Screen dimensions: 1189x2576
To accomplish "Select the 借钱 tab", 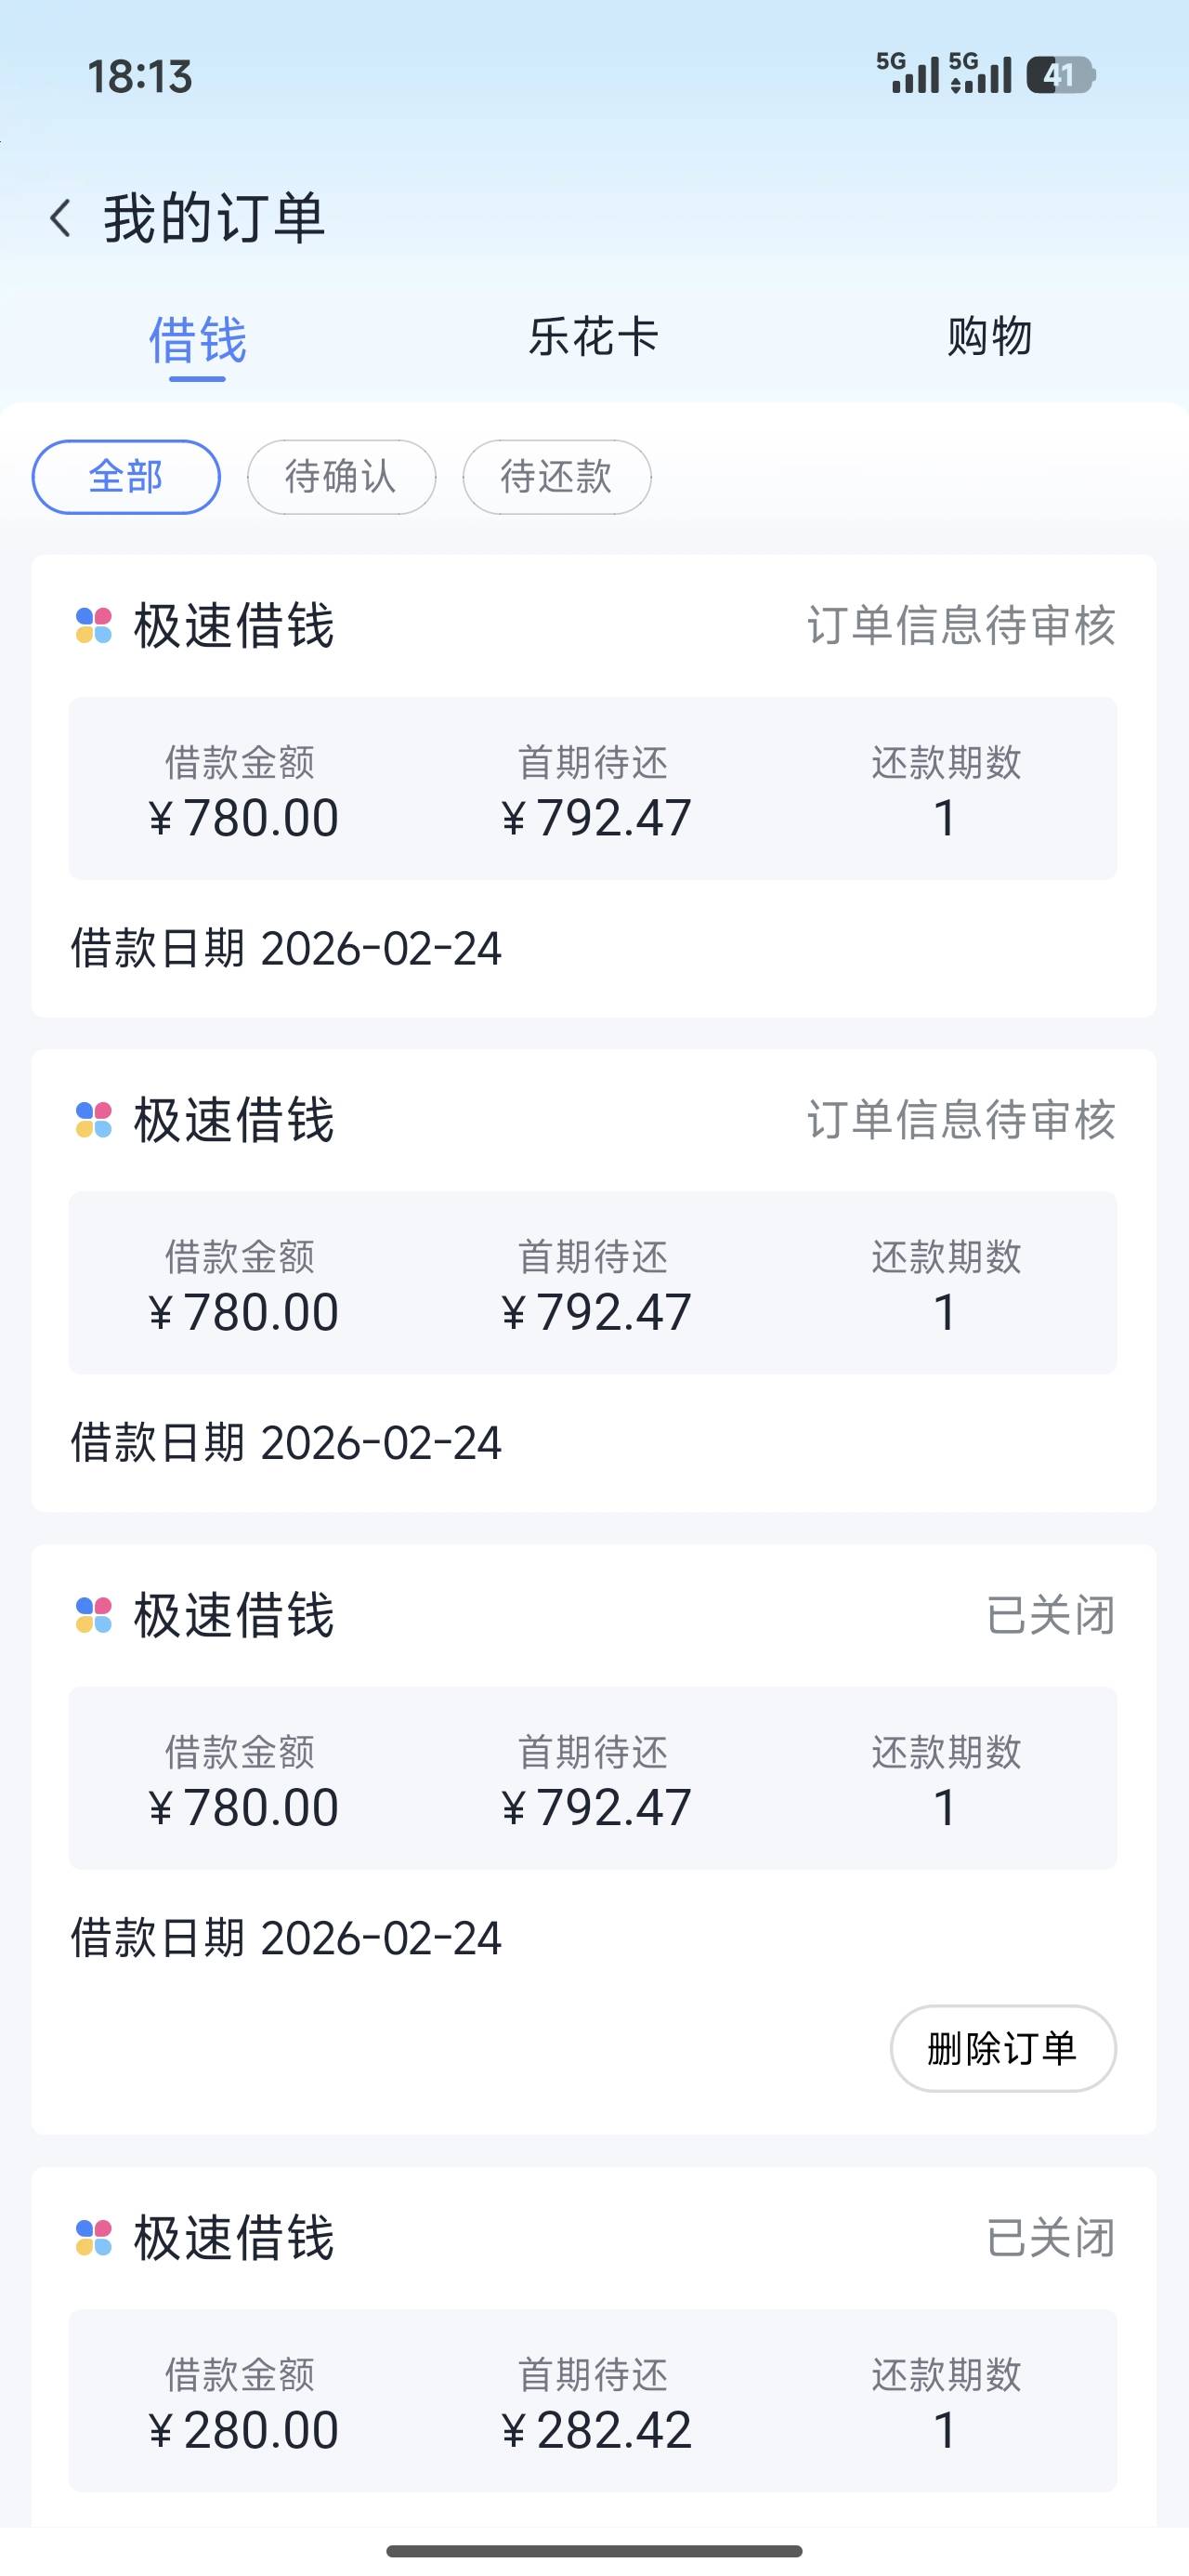I will 197,340.
